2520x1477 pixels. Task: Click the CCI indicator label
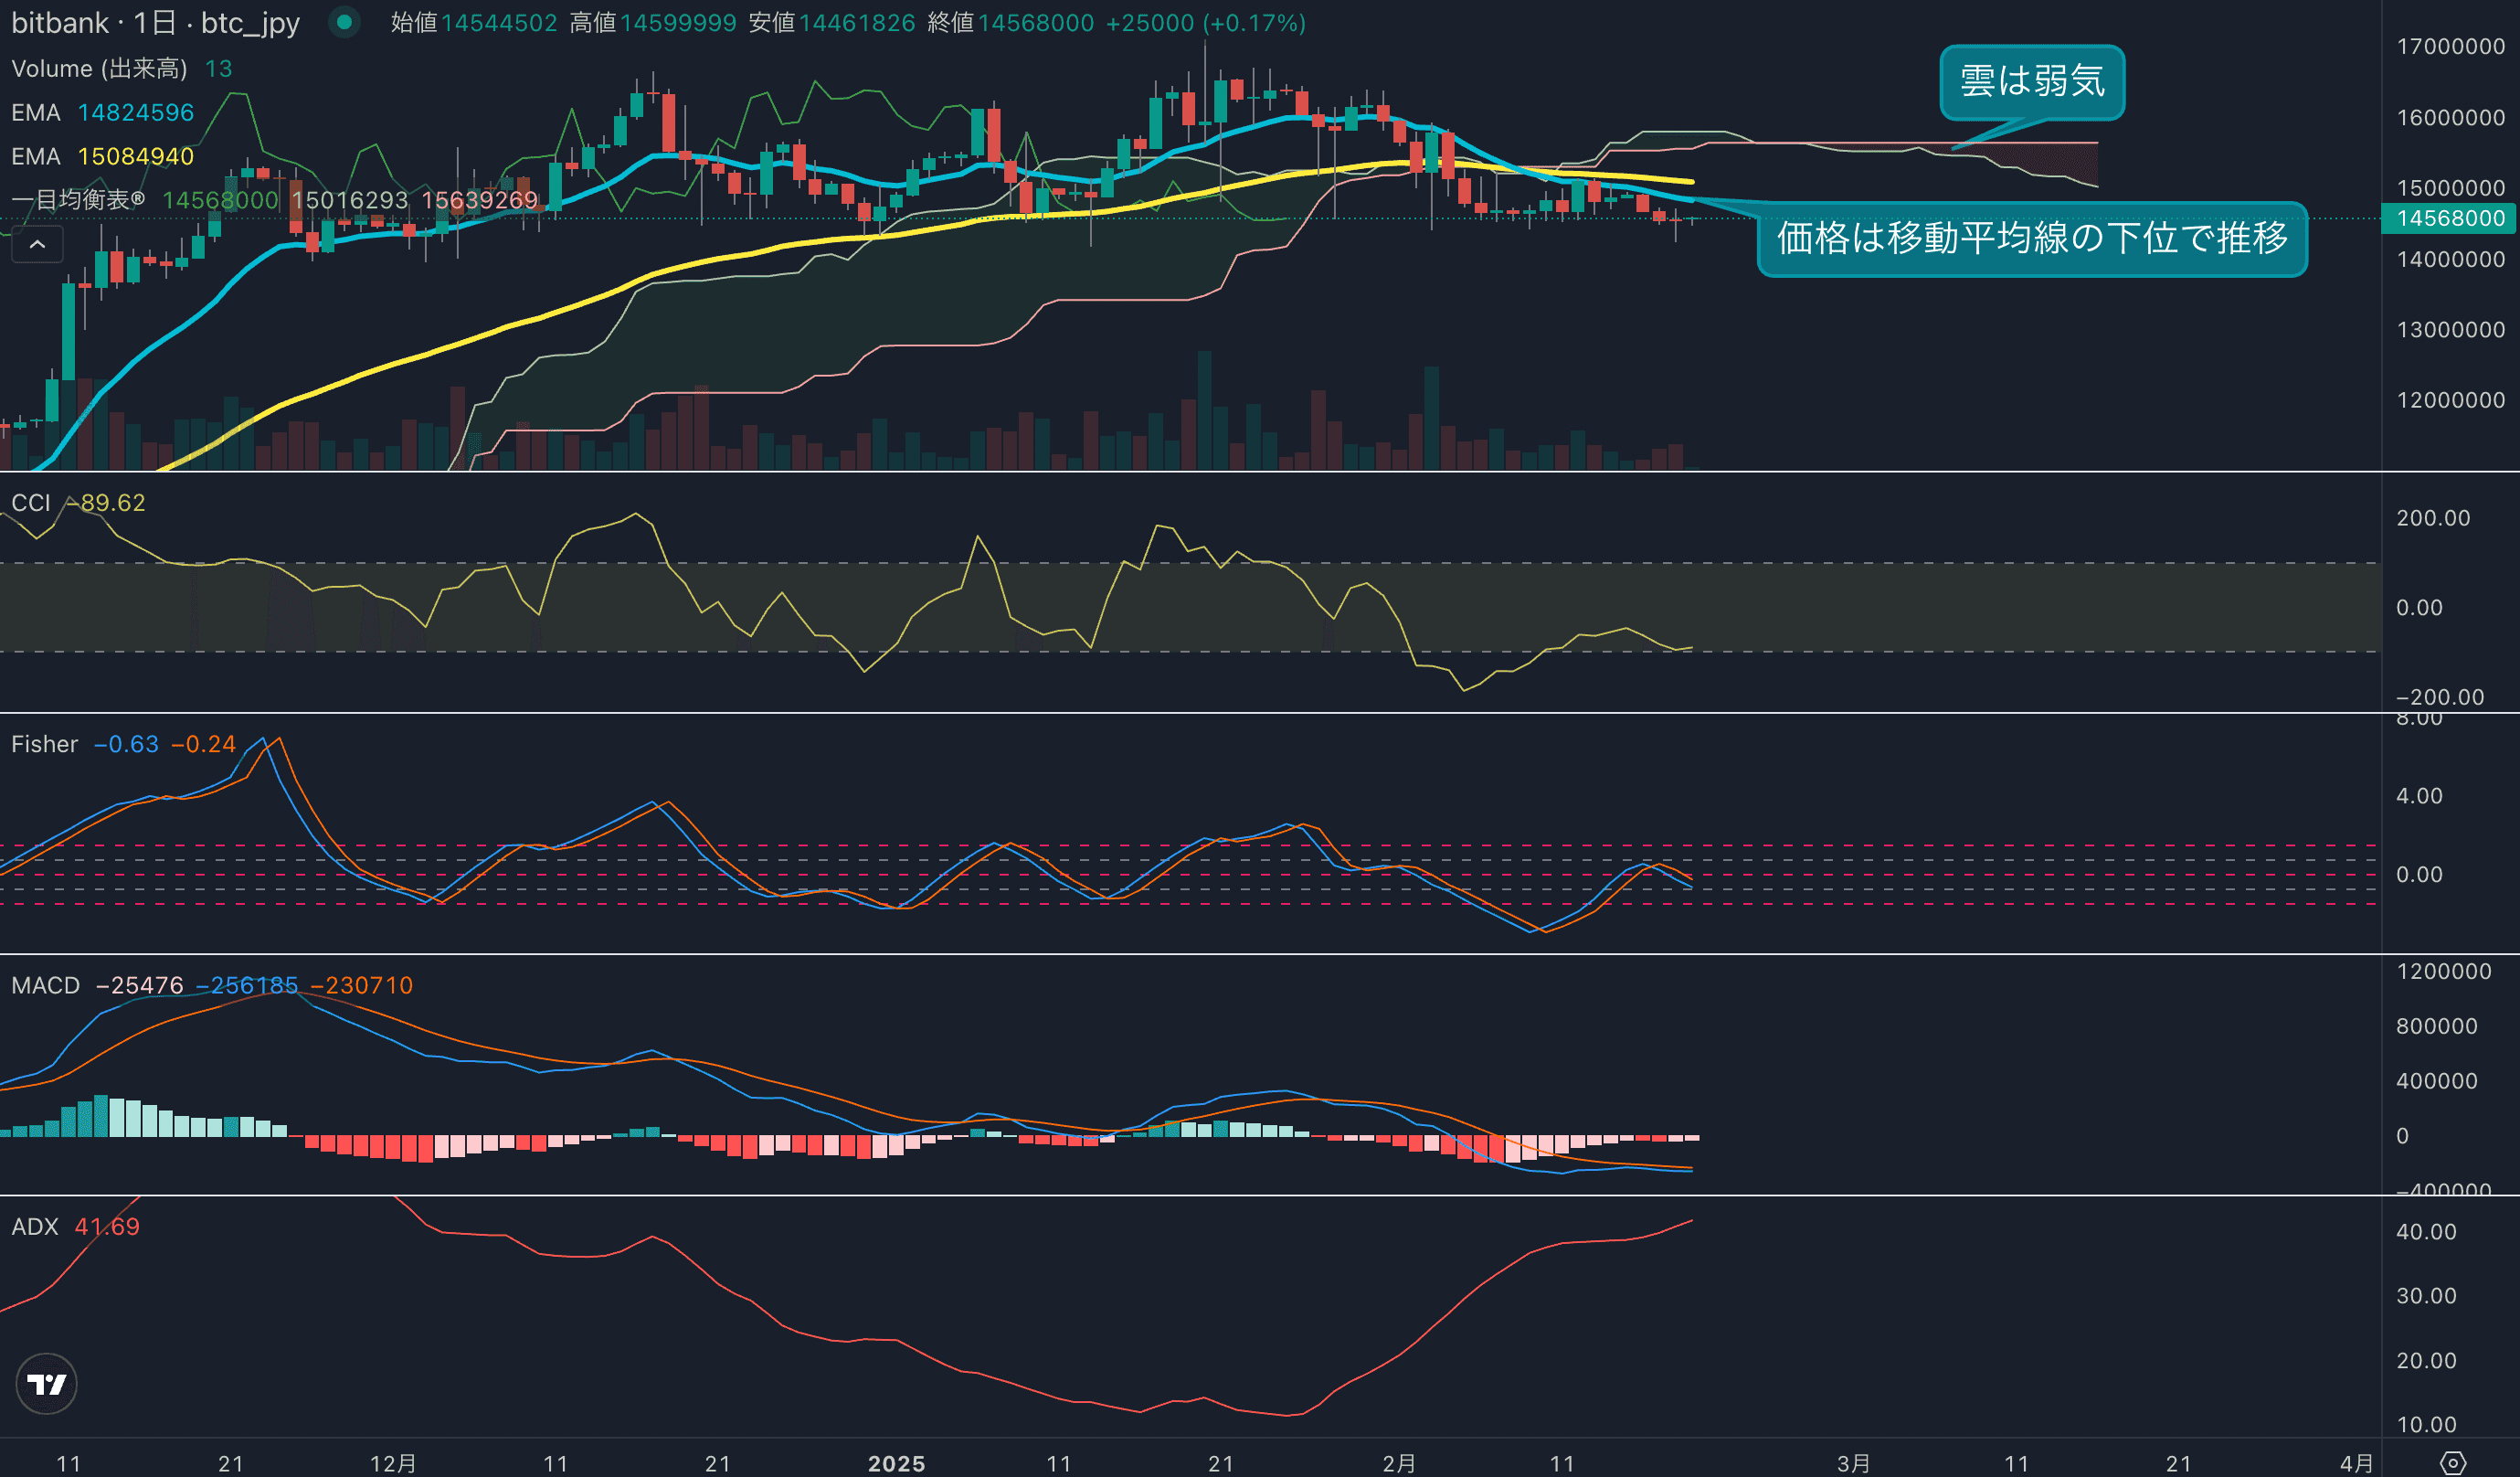pos(30,503)
